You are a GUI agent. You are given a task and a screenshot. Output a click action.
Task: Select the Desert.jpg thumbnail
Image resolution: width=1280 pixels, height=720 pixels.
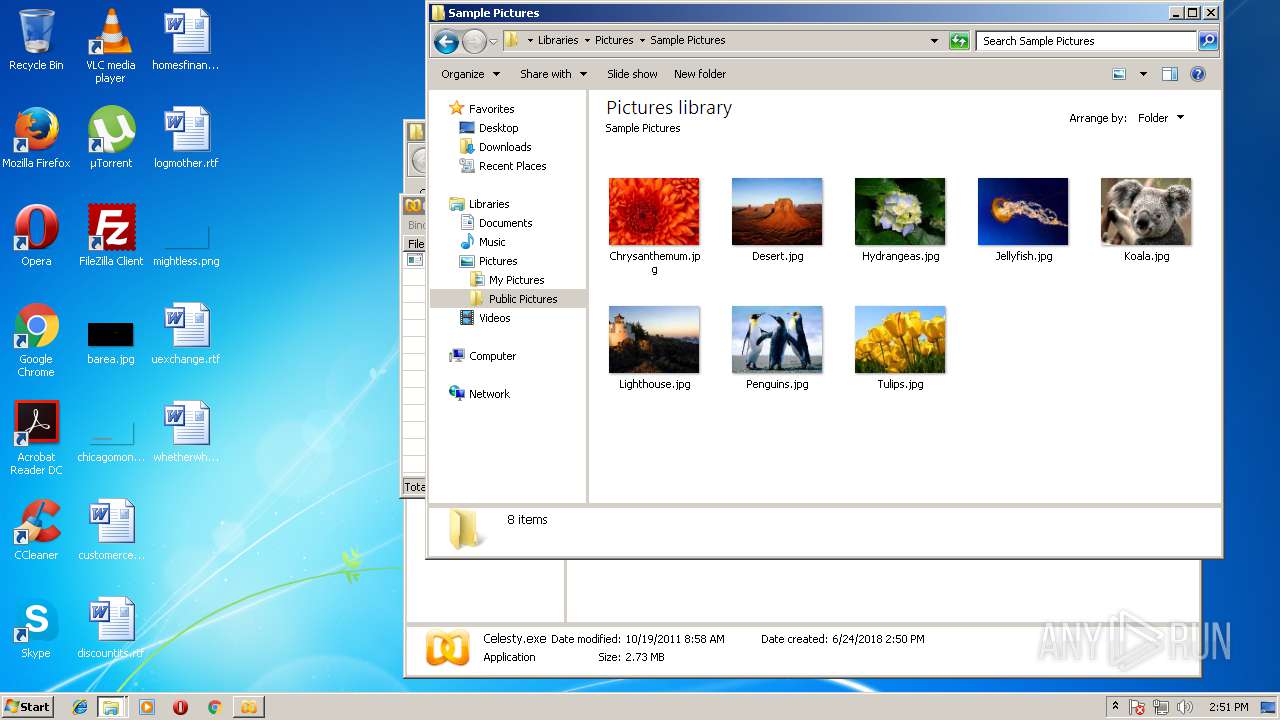(x=777, y=212)
